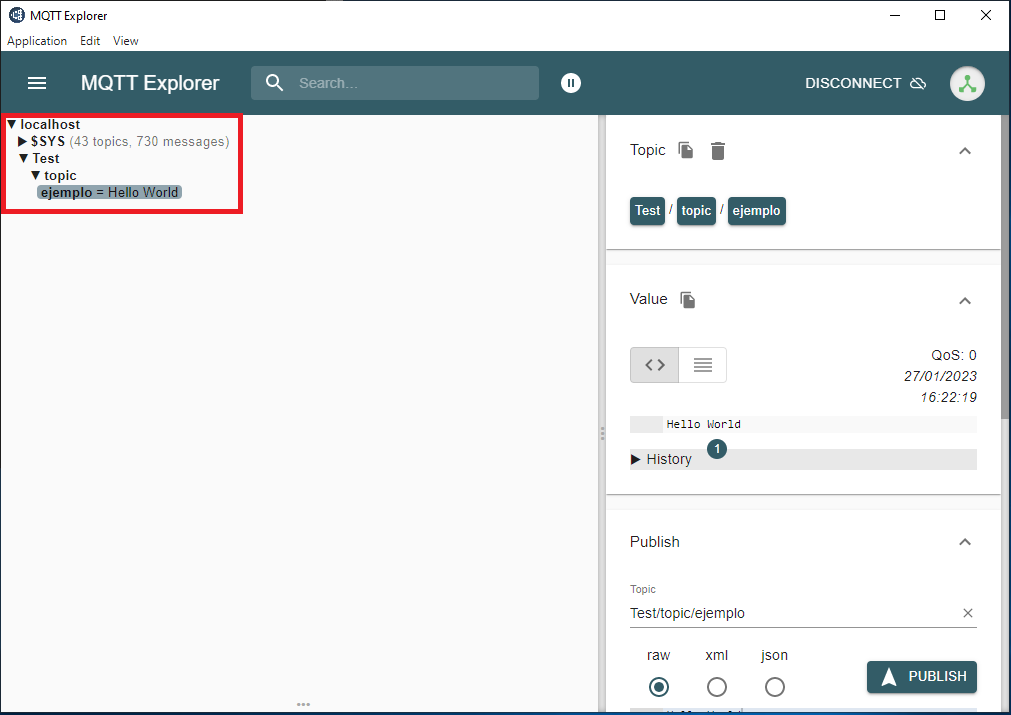Click the publish Topic input field

click(793, 613)
